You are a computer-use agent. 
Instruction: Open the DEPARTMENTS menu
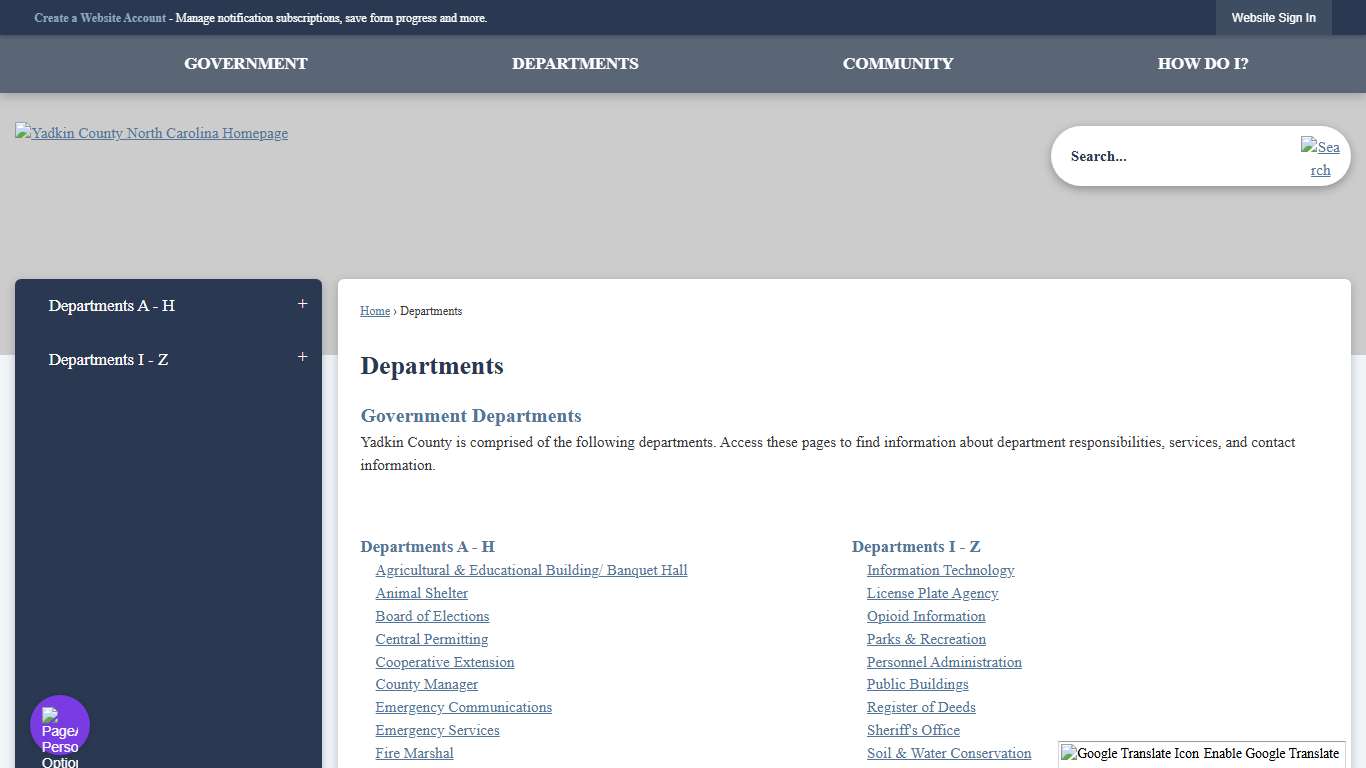coord(575,63)
